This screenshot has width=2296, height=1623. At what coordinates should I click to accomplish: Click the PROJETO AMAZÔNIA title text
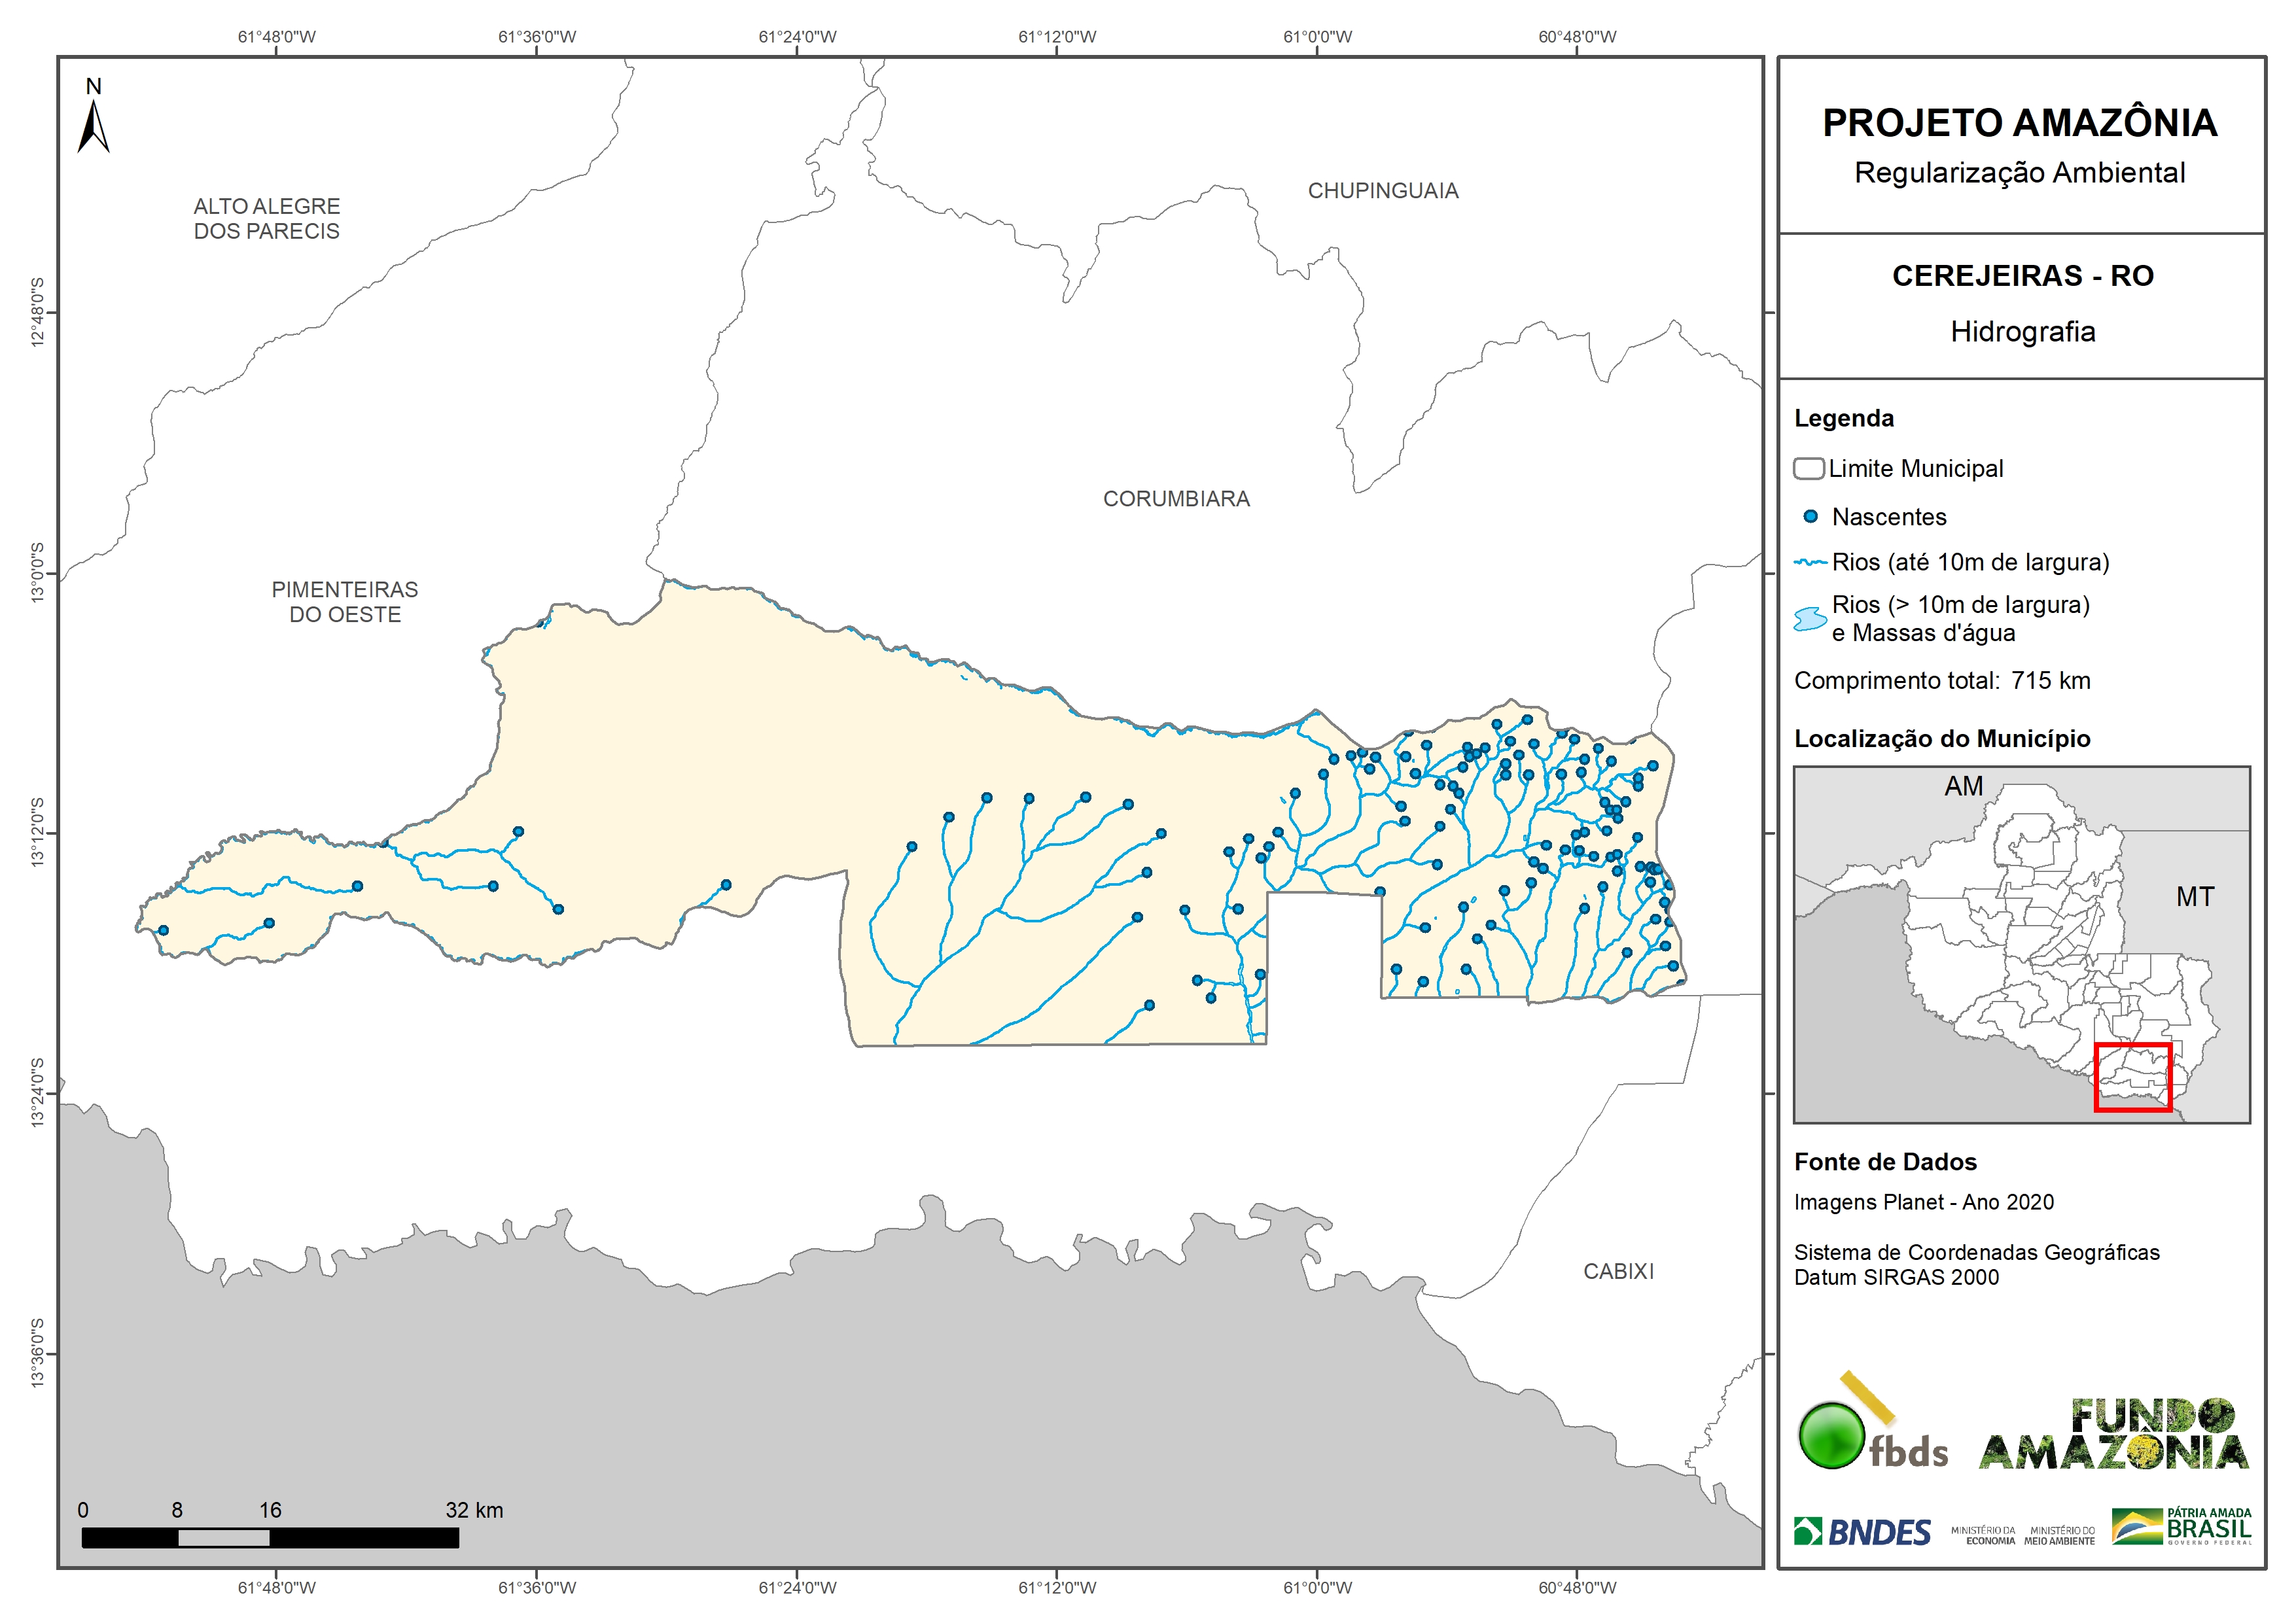pos(2020,123)
